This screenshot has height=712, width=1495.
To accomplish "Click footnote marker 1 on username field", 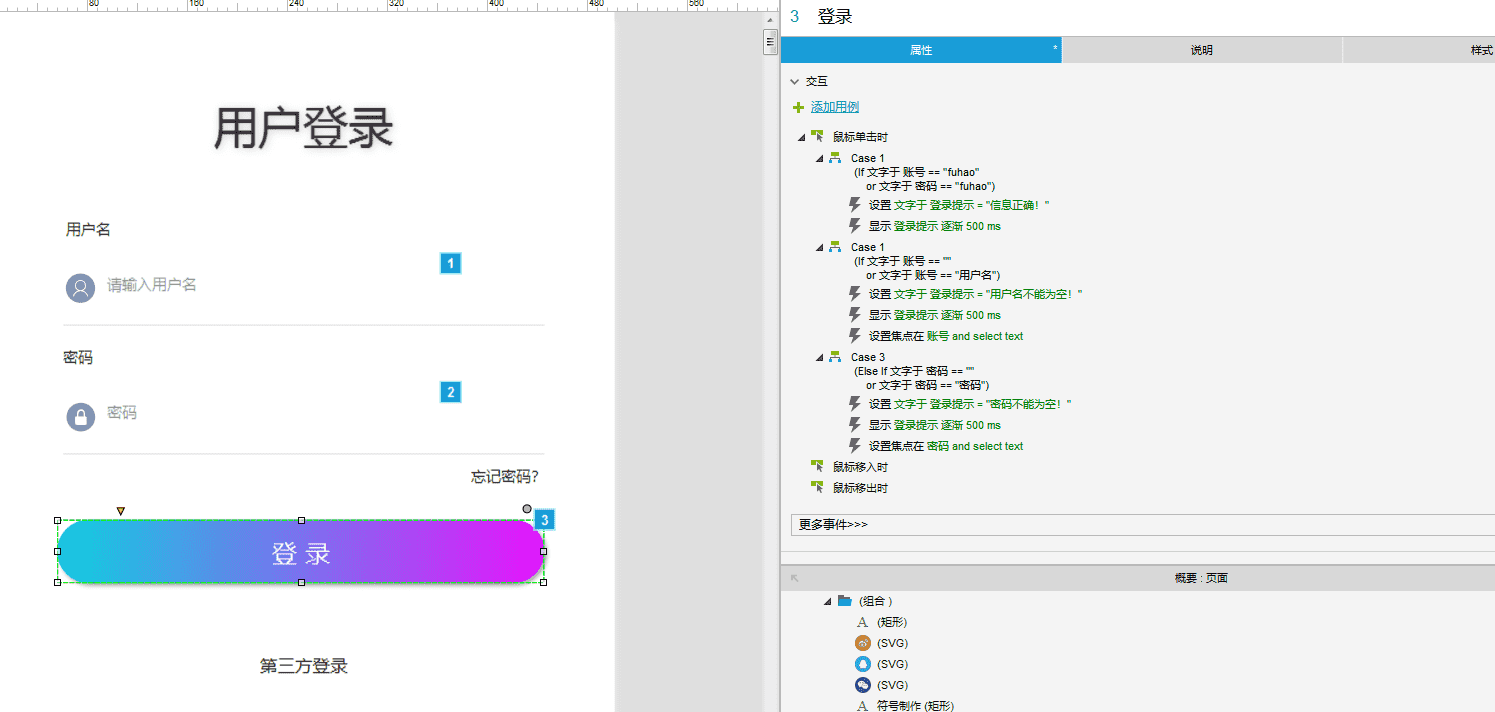I will click(450, 264).
